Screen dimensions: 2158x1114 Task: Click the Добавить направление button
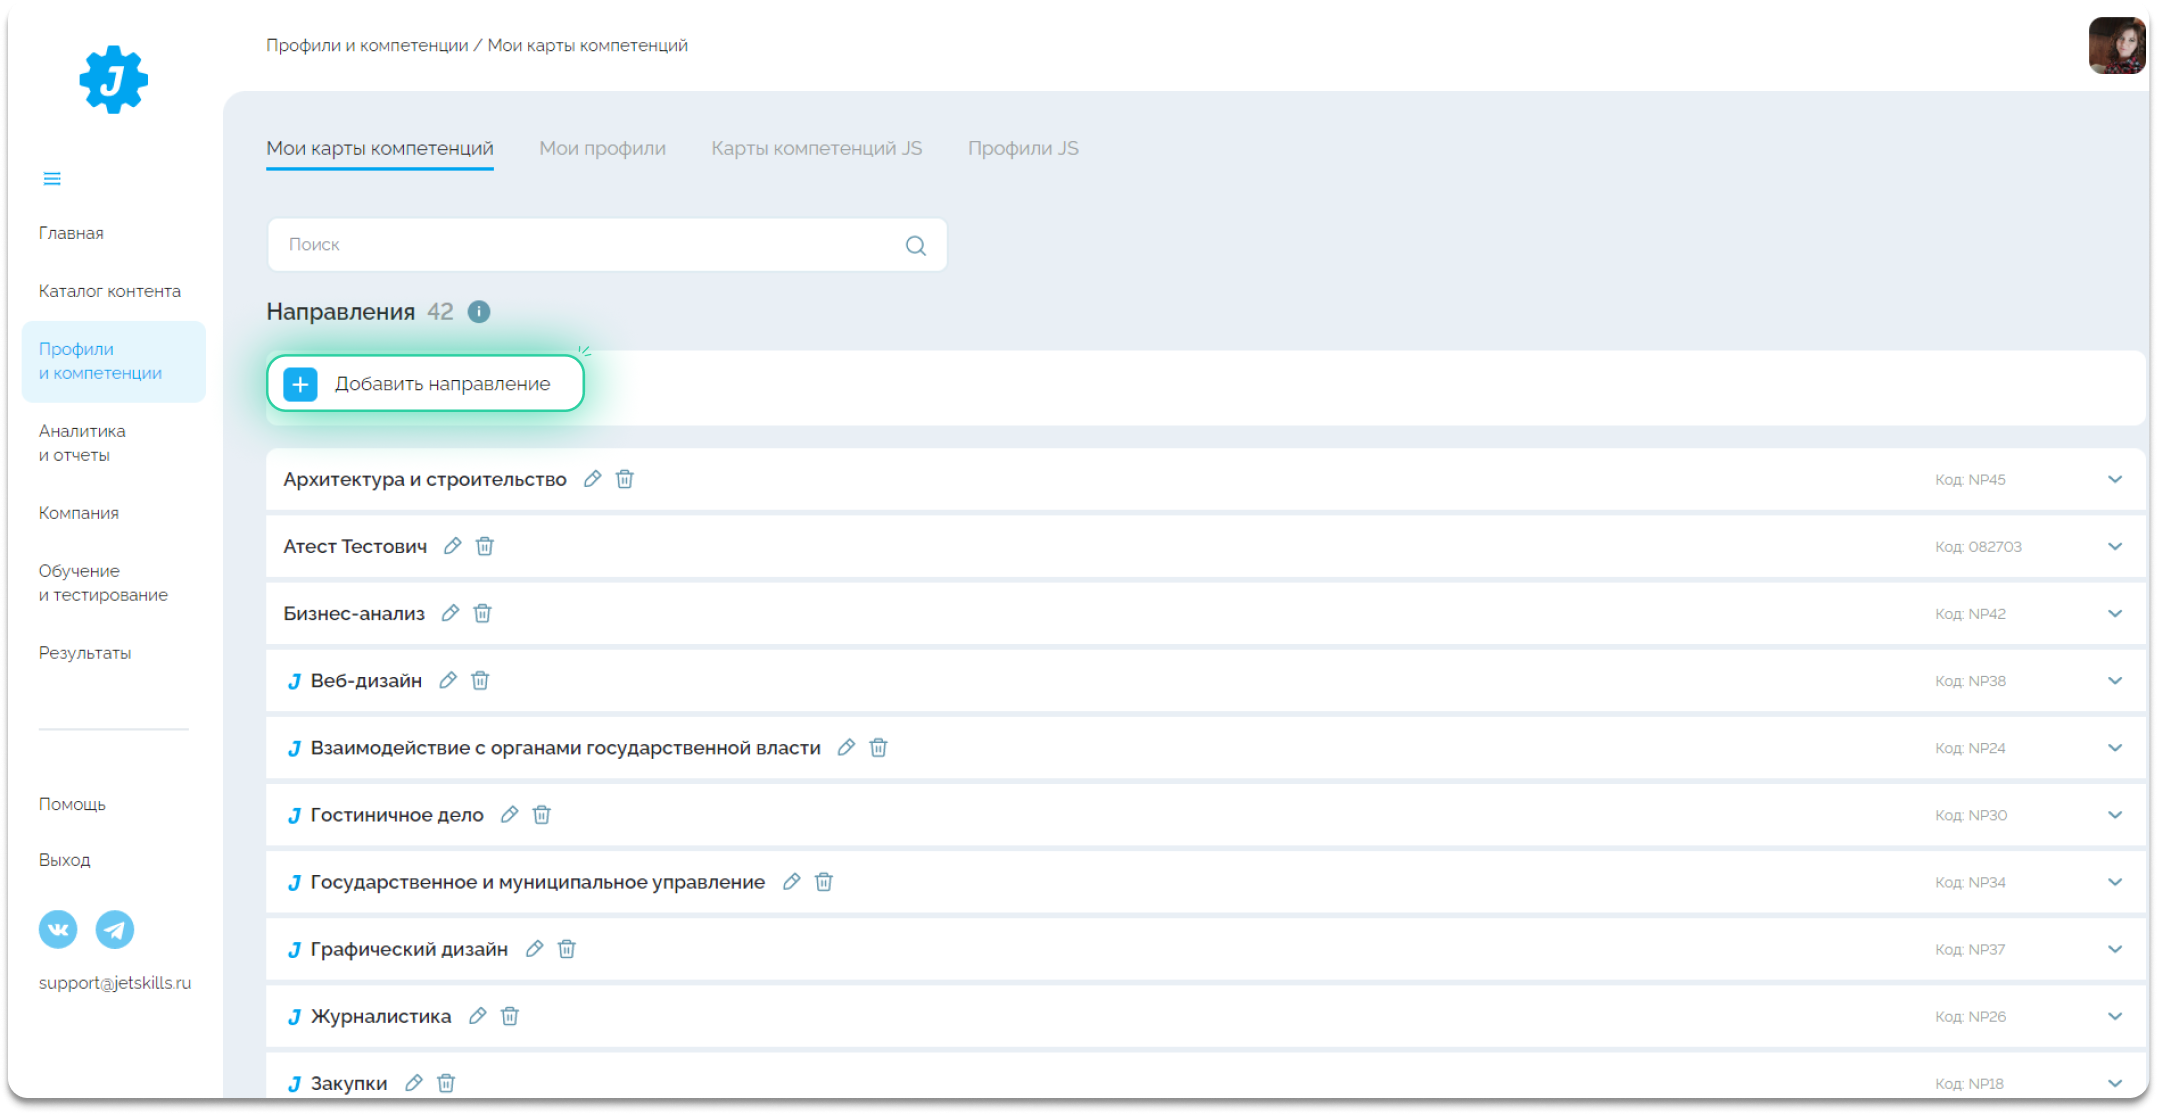point(425,384)
